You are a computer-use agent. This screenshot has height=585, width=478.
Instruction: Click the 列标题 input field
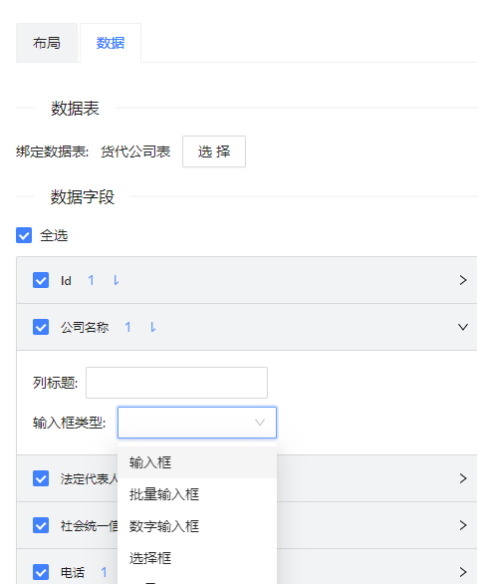pos(177,383)
